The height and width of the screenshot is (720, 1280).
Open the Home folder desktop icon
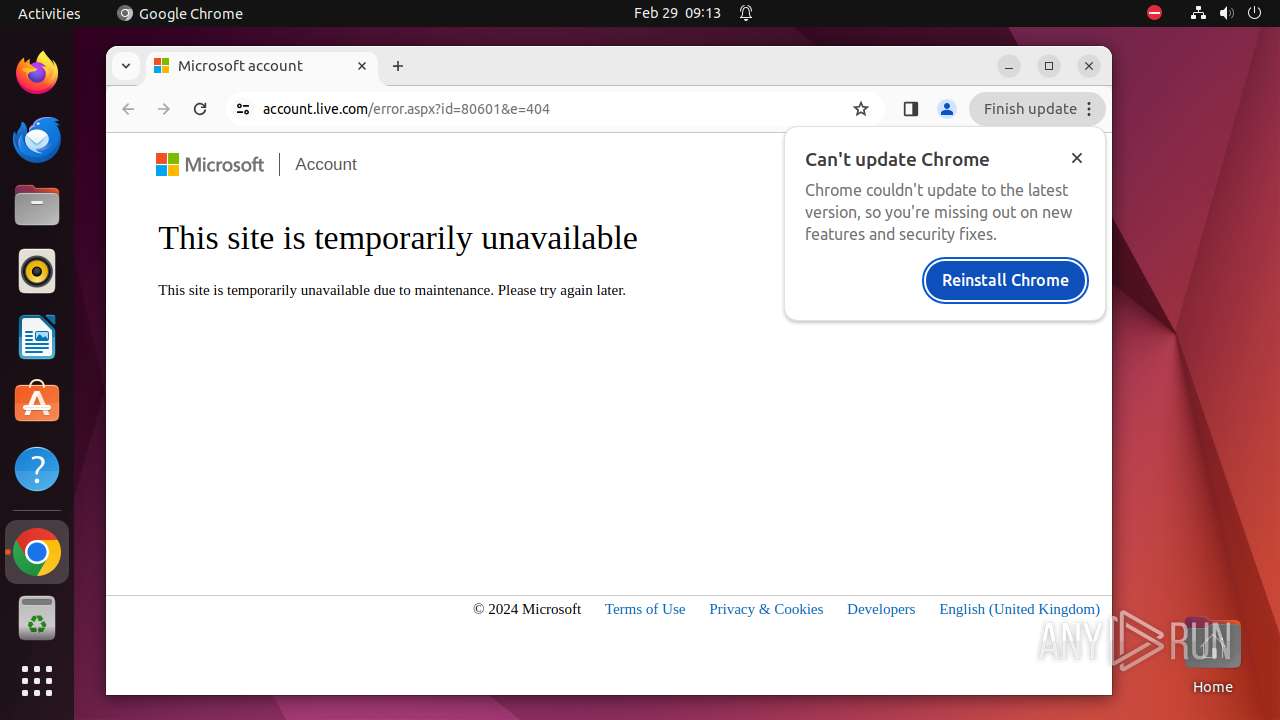click(x=1212, y=656)
